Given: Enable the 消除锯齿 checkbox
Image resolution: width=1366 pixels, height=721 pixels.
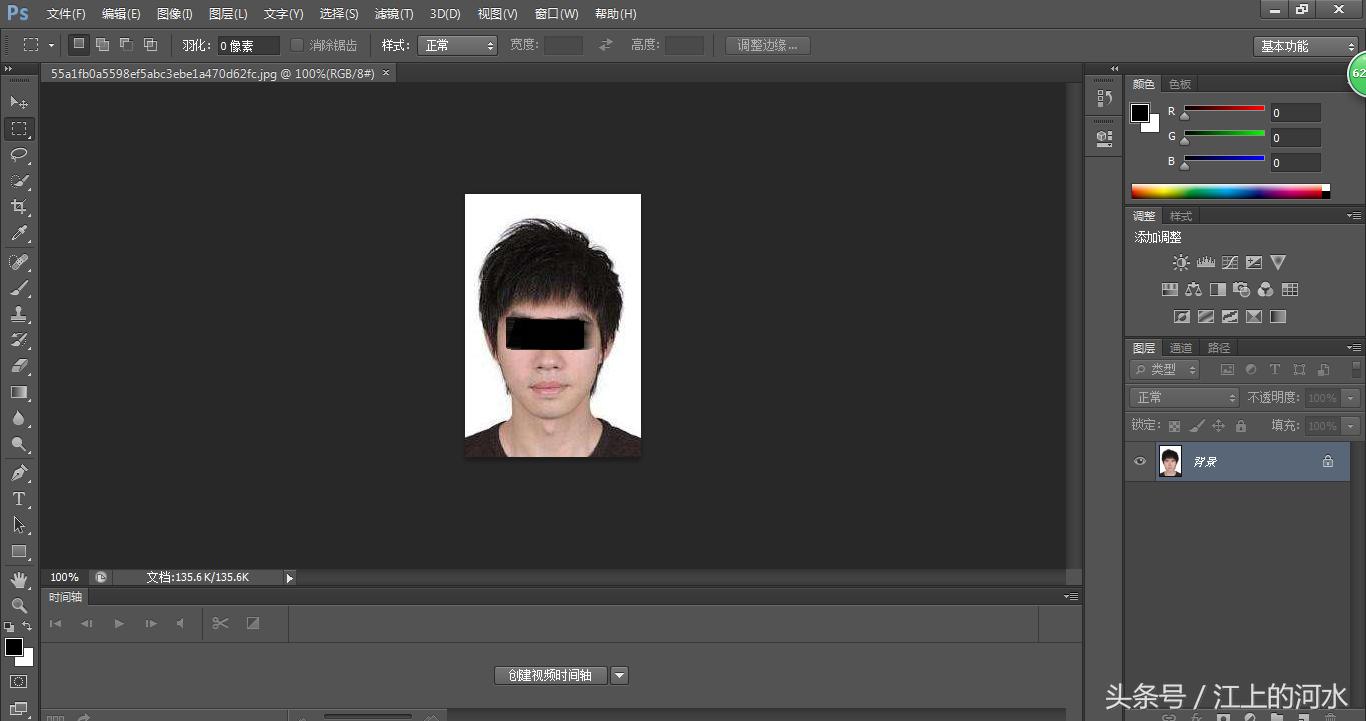Looking at the screenshot, I should tap(296, 44).
